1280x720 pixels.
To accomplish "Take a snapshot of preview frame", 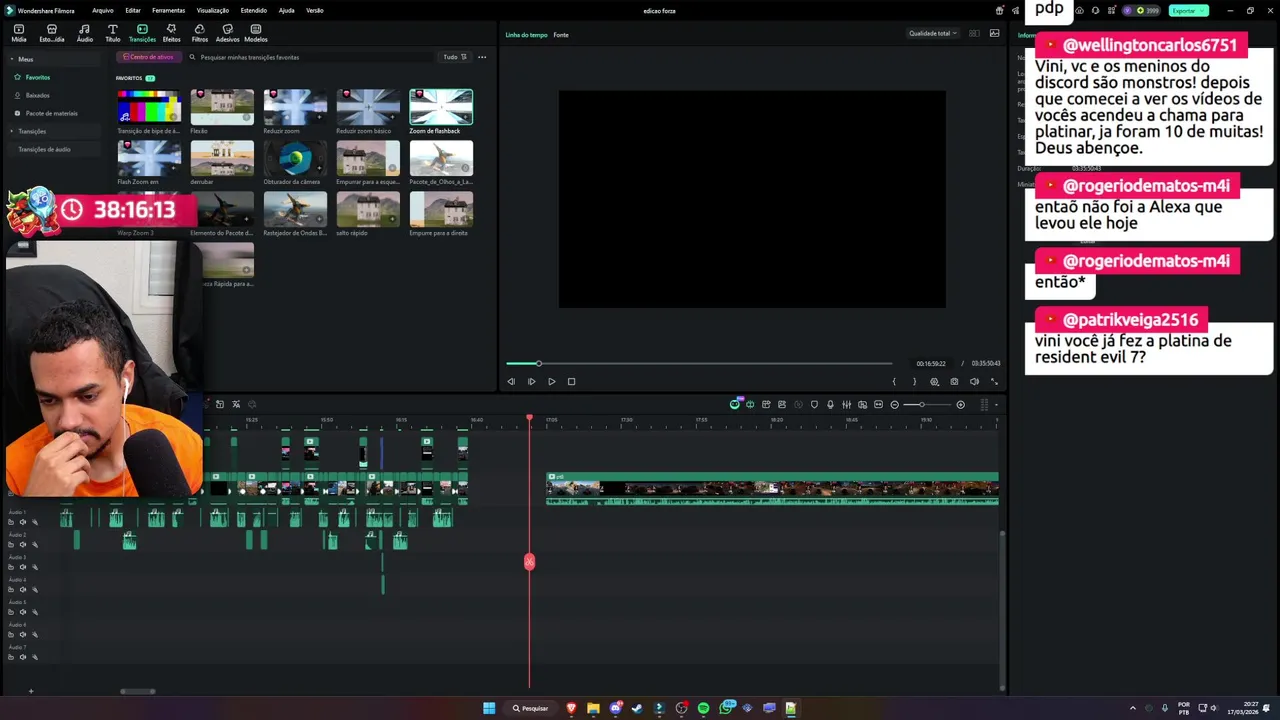I will click(x=954, y=381).
